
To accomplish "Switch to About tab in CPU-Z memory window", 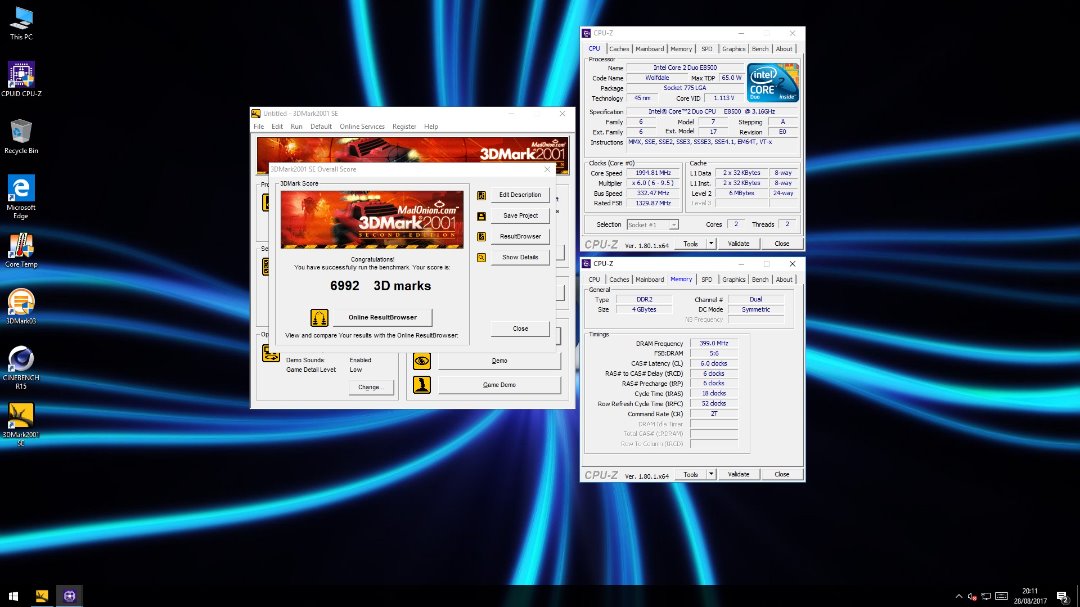I will pos(784,280).
